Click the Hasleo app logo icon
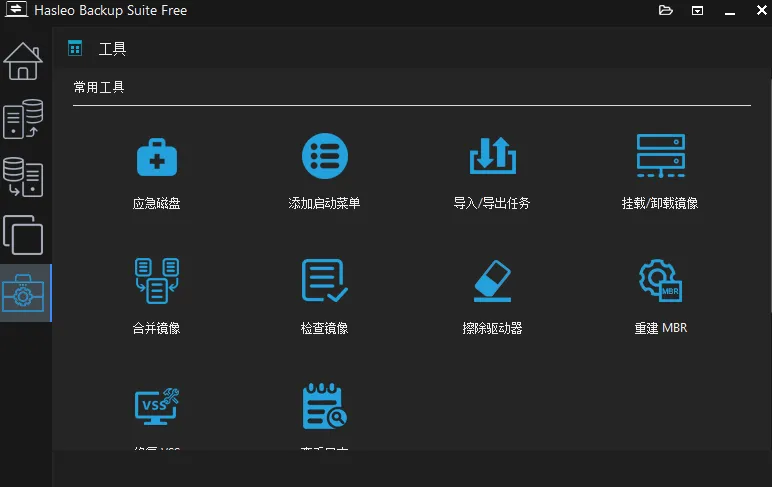Screen dimensions: 772x487 tap(16, 9)
